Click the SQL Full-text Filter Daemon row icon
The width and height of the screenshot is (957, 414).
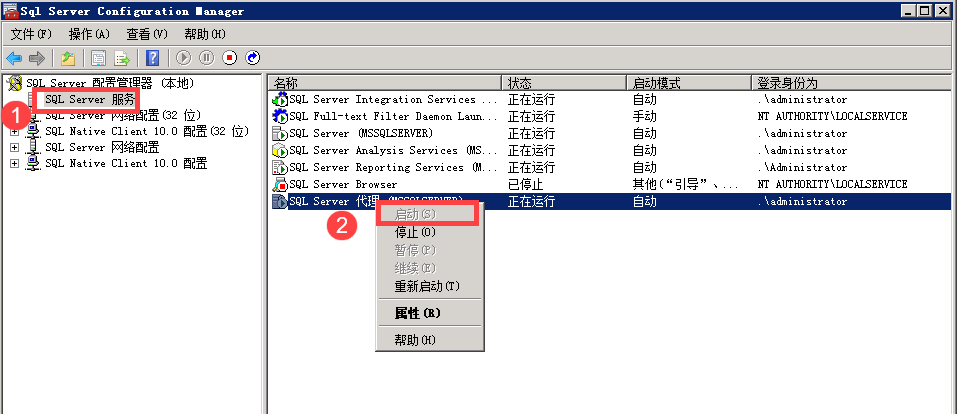(280, 116)
